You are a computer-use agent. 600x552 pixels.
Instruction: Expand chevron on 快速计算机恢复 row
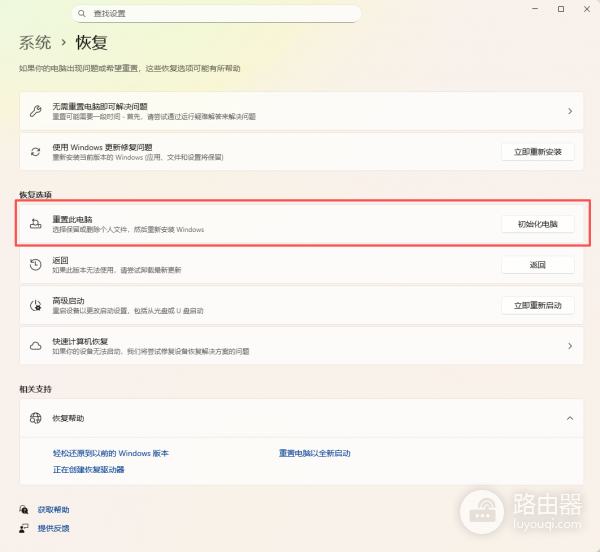[570, 346]
